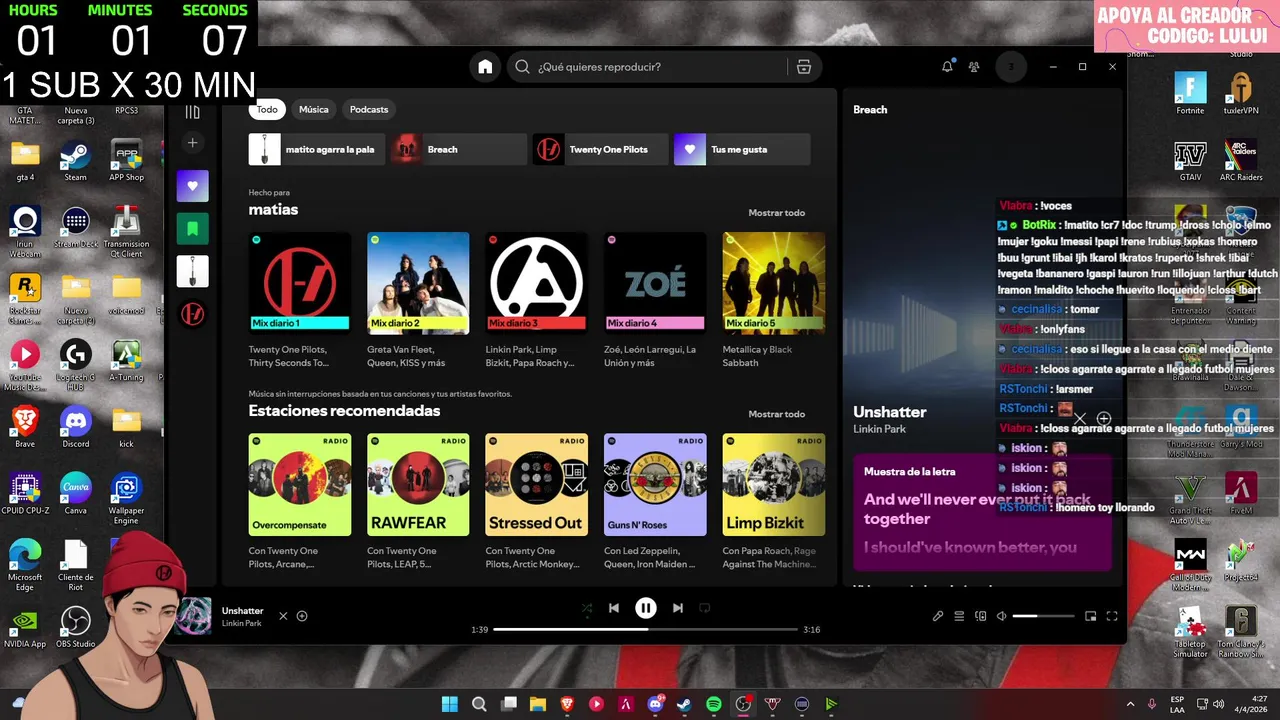Open Tus me gusta shortcut

tap(742, 149)
